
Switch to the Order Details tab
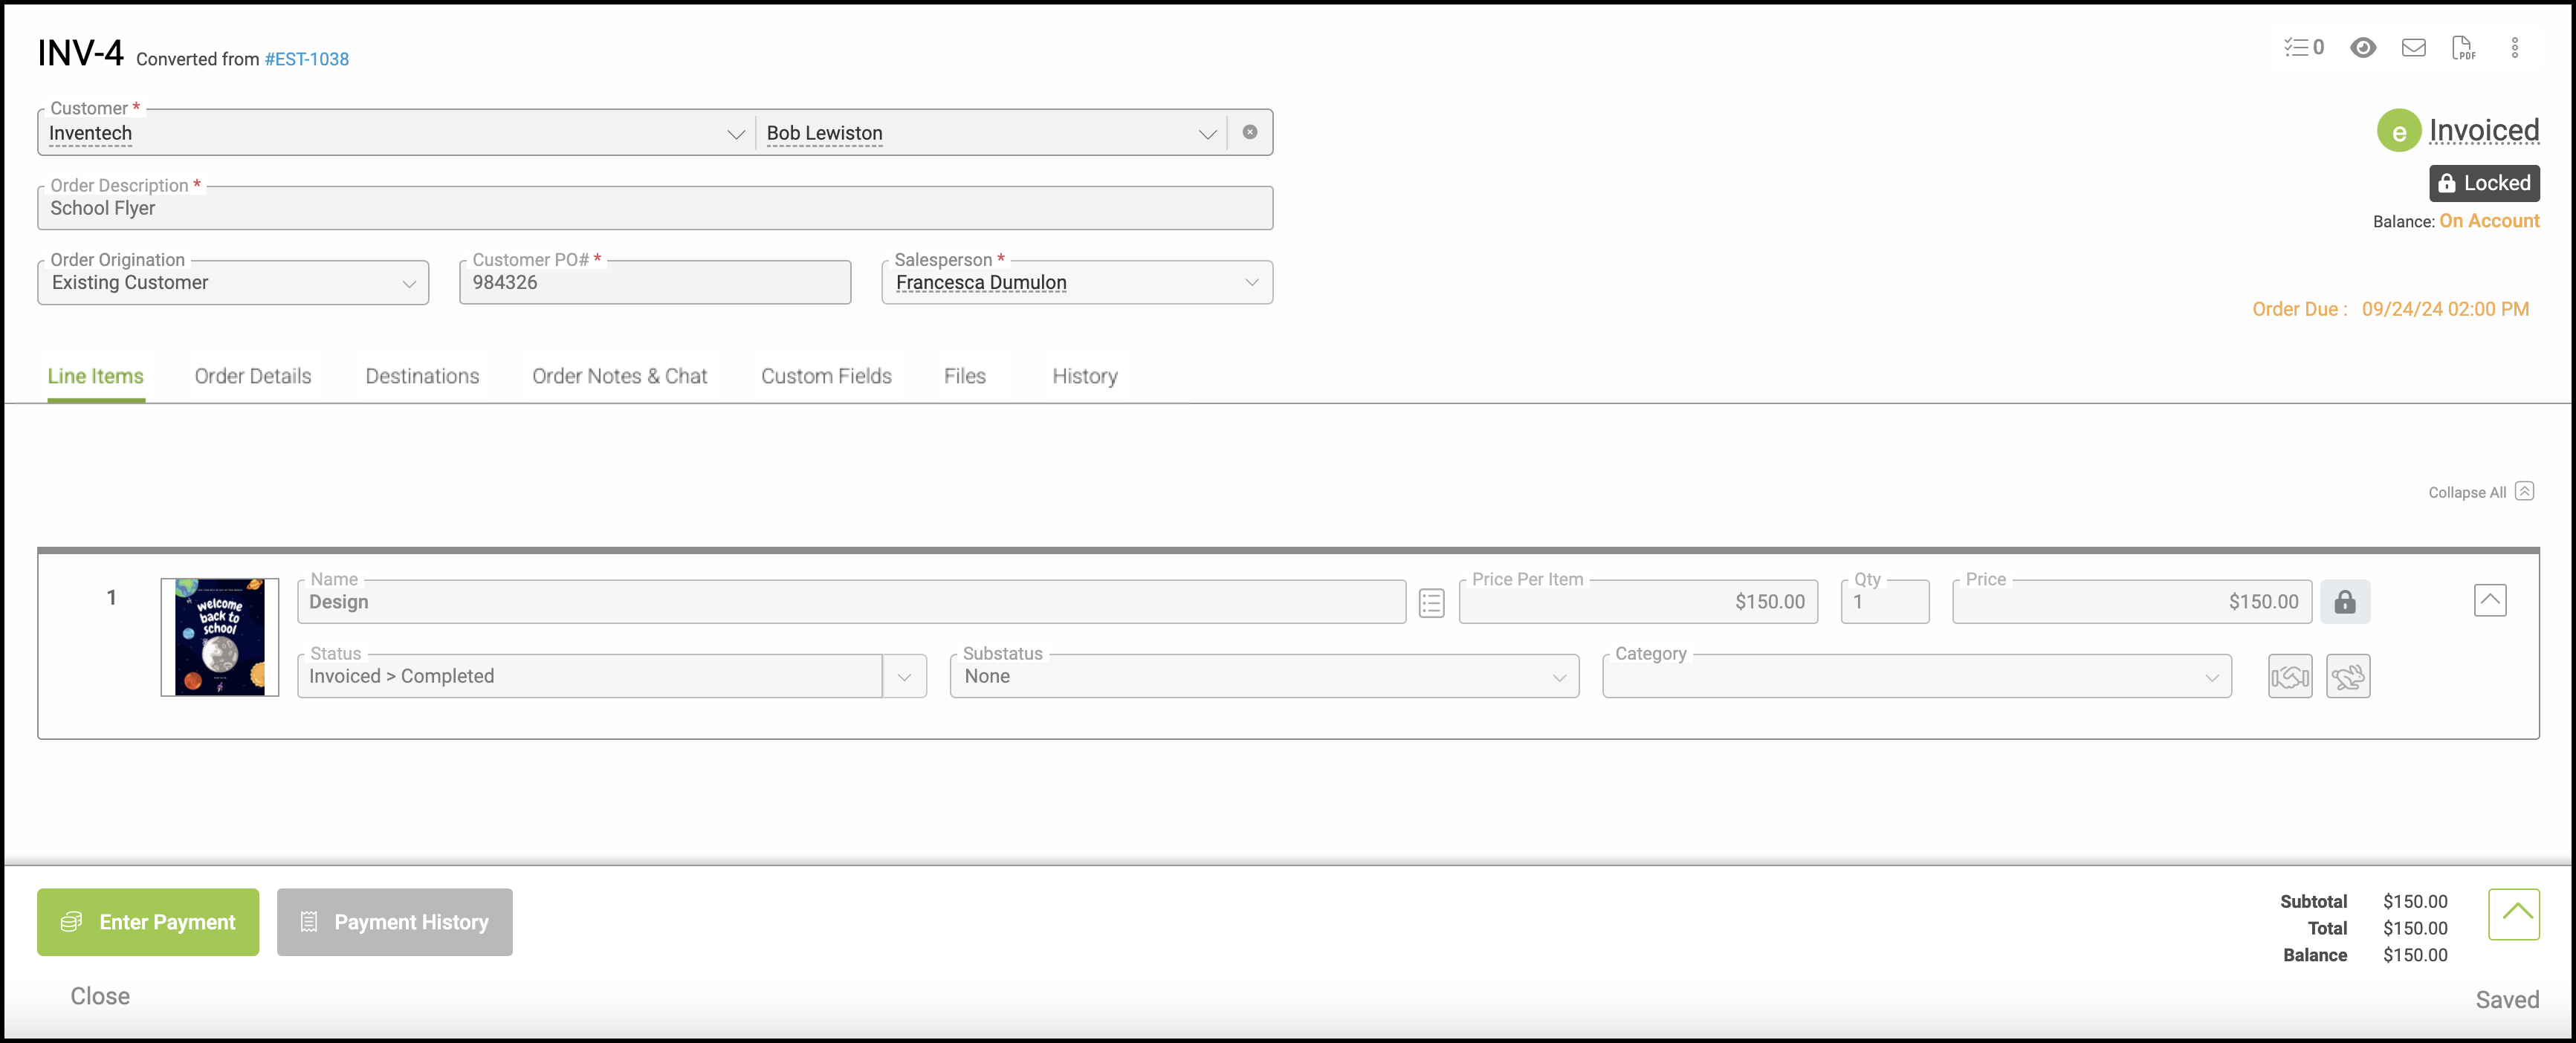pyautogui.click(x=253, y=376)
